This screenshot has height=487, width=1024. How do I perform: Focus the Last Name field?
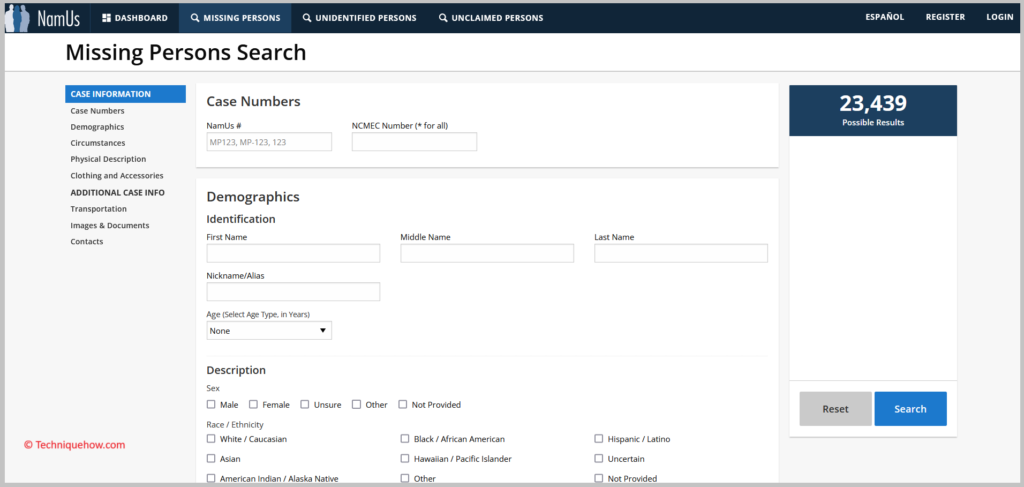tap(681, 253)
